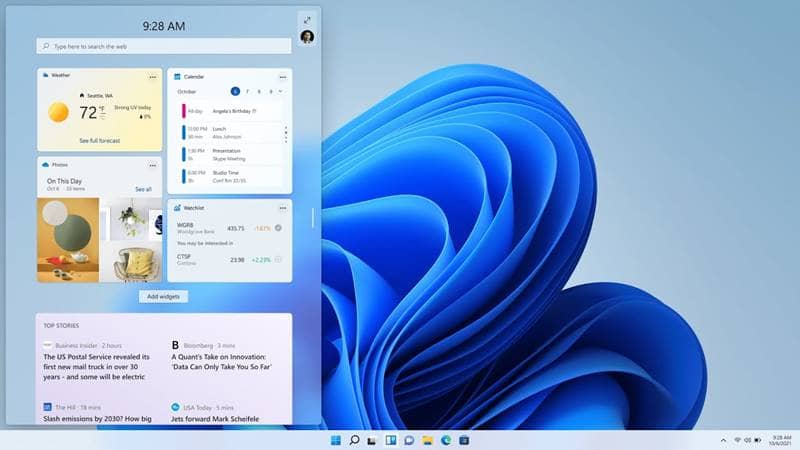Click the Add widgets button
800x450 pixels.
[x=163, y=296]
